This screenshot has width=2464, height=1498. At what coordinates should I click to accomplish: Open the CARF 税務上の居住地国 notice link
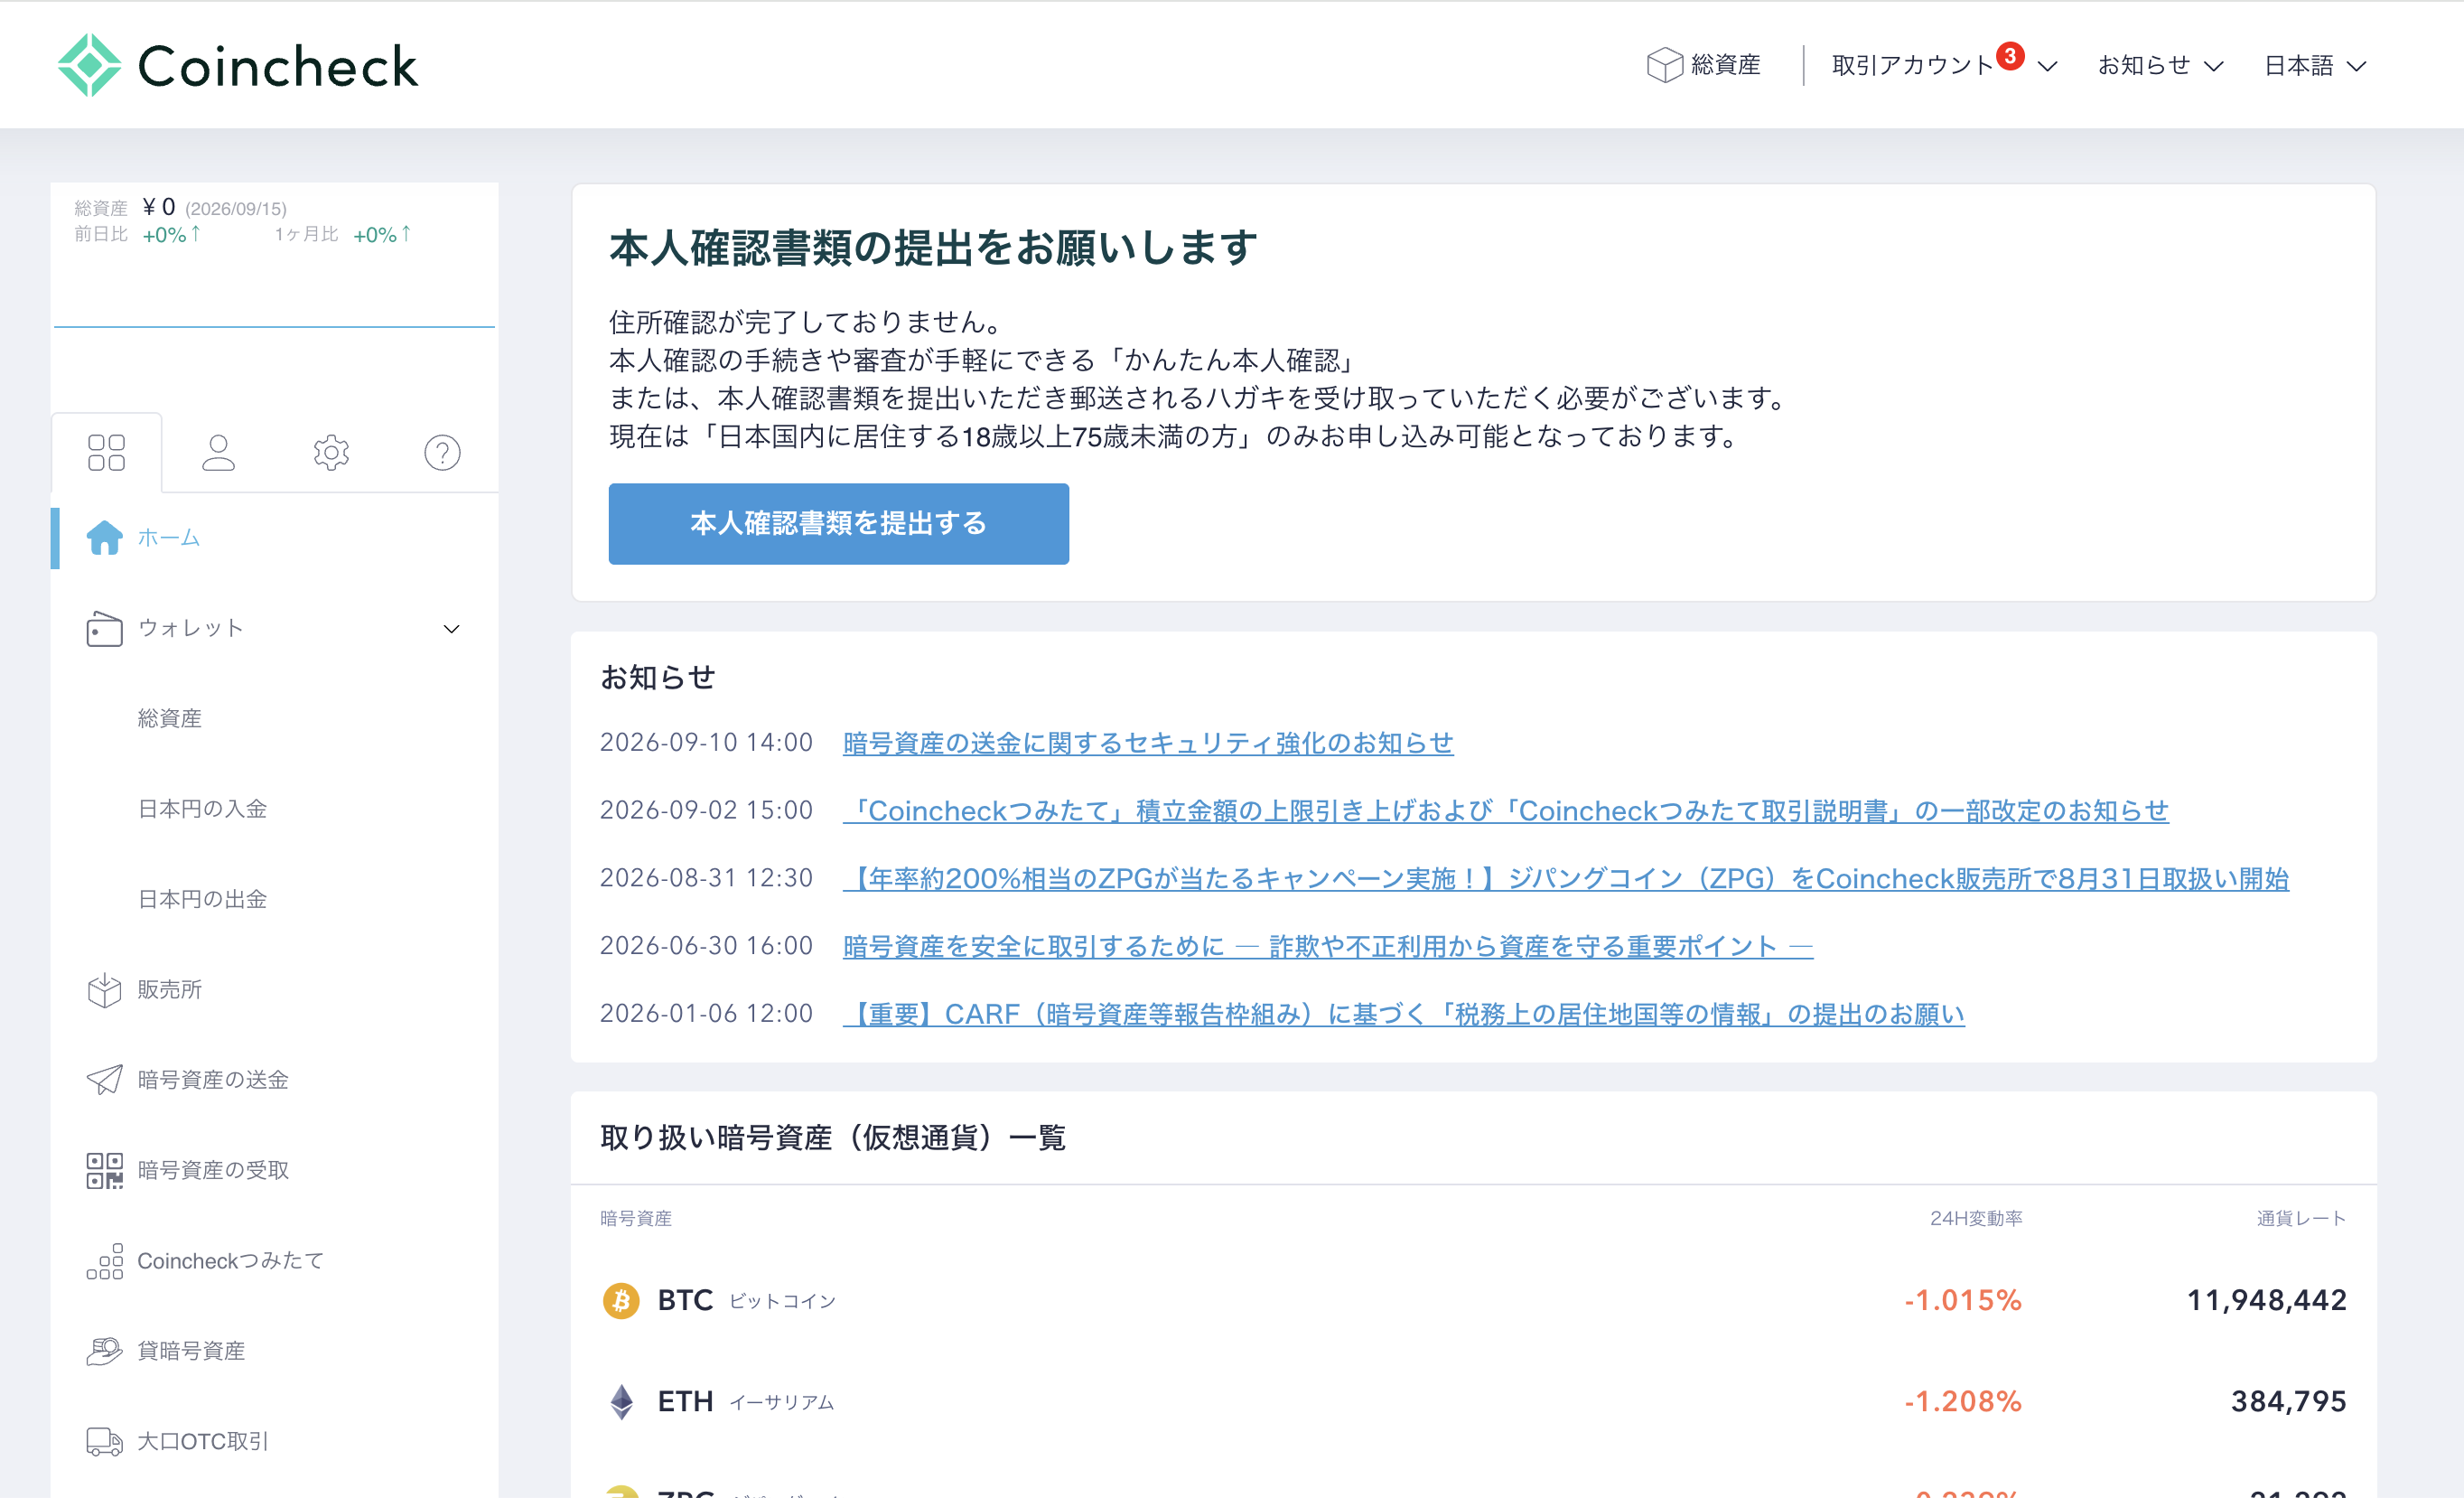1403,1014
